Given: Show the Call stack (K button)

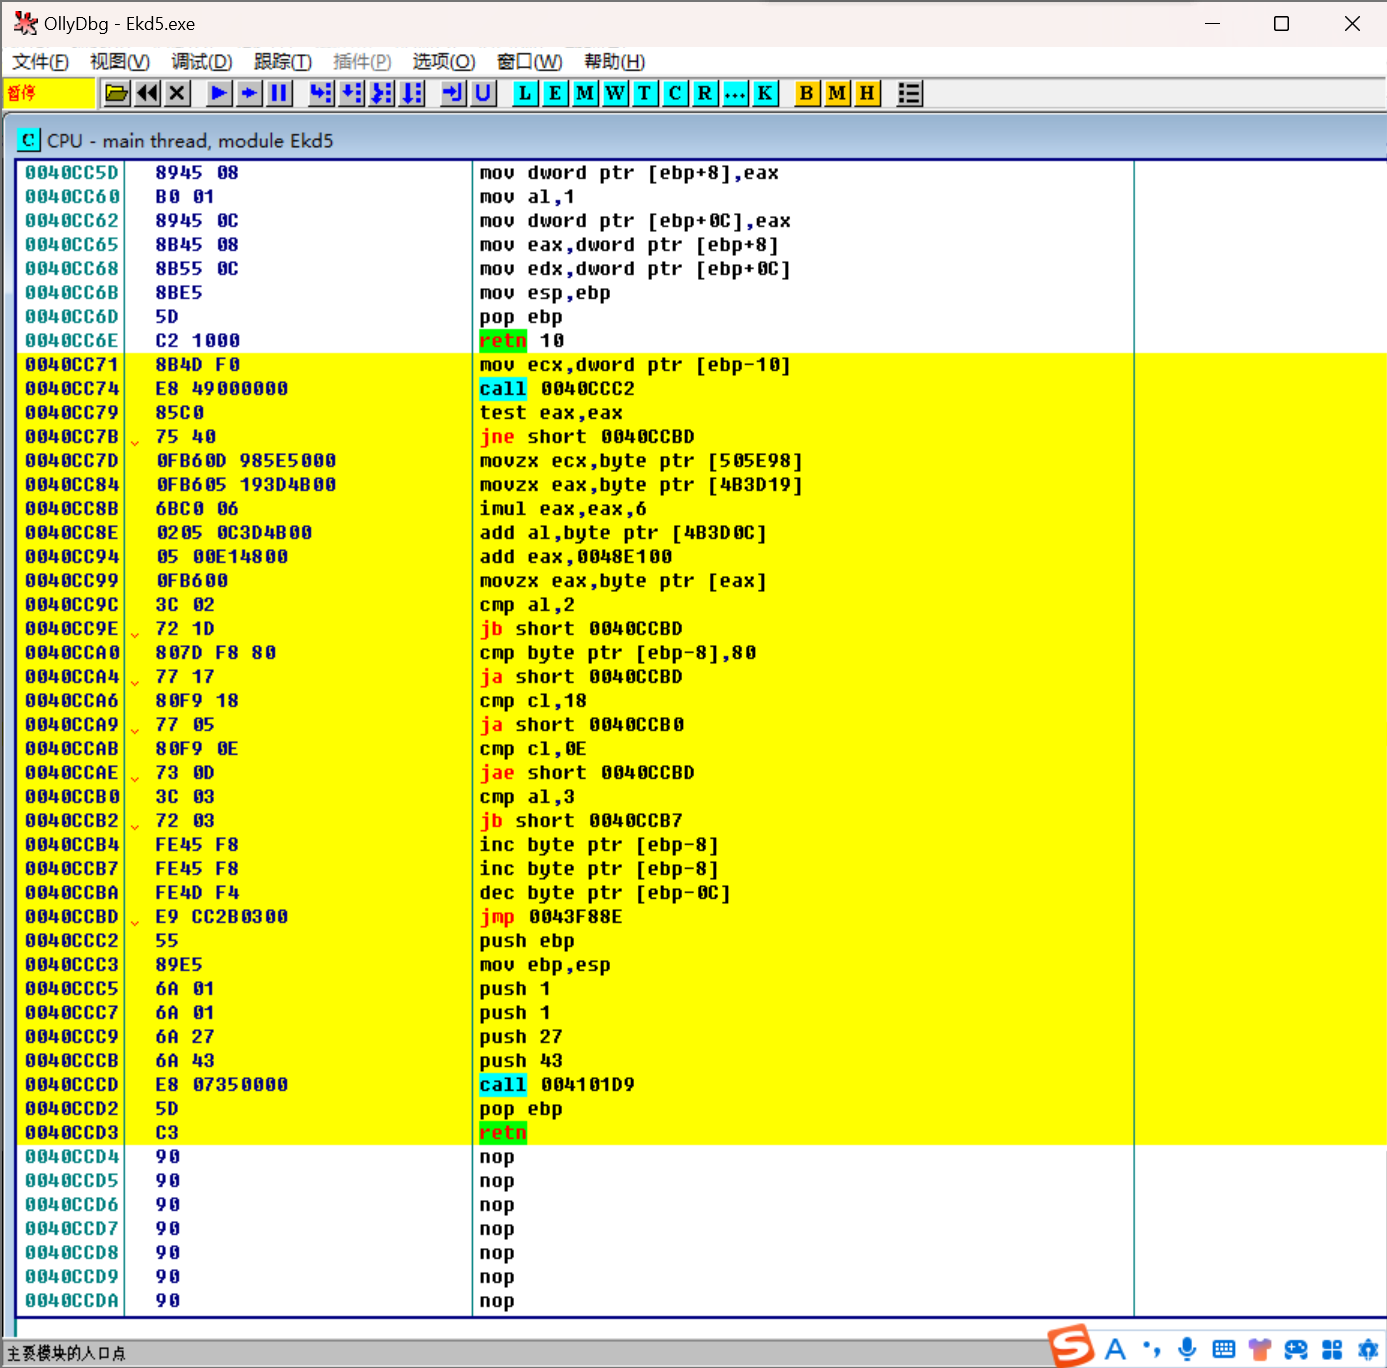Looking at the screenshot, I should [x=765, y=94].
